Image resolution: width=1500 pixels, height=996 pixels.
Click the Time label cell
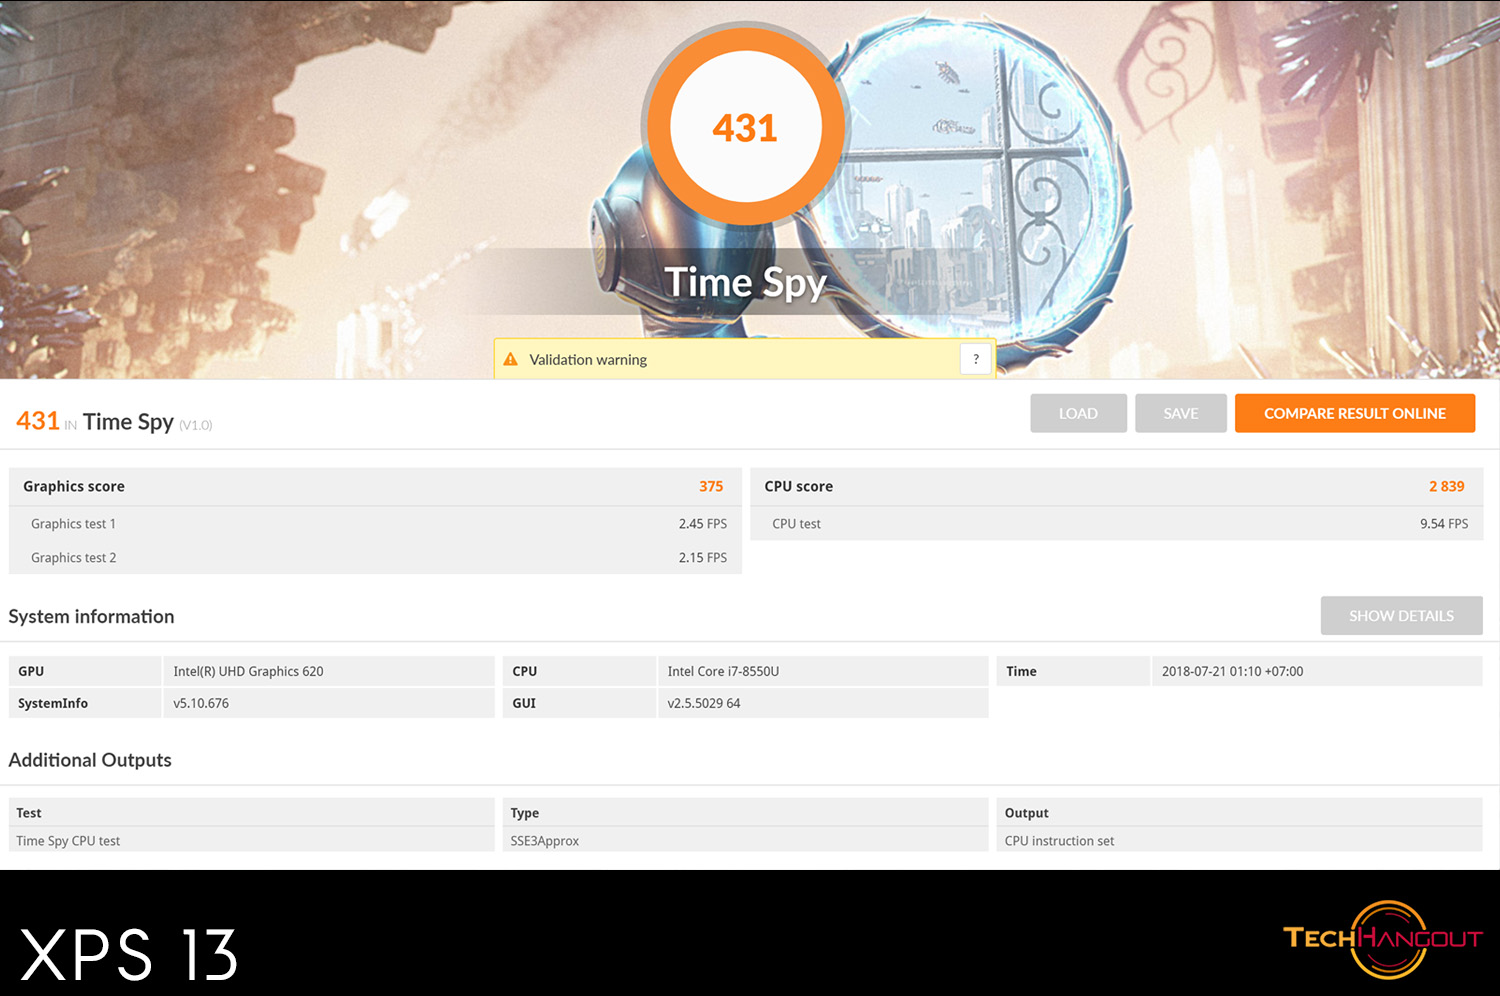[x=1073, y=672]
